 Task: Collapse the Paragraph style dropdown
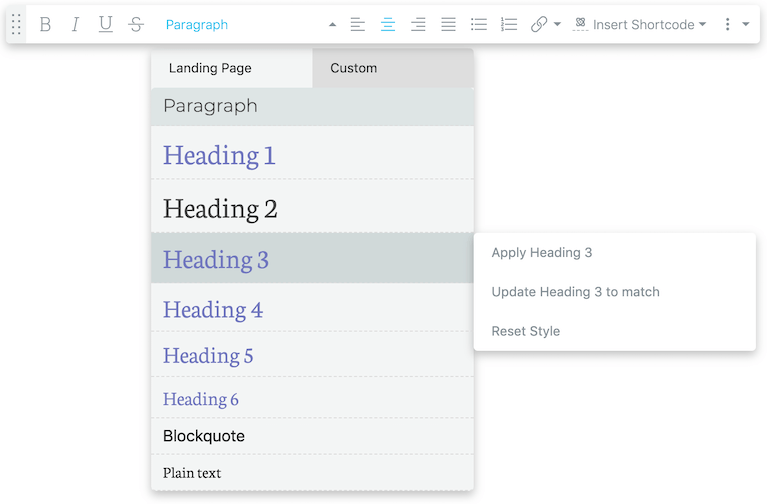tap(333, 24)
